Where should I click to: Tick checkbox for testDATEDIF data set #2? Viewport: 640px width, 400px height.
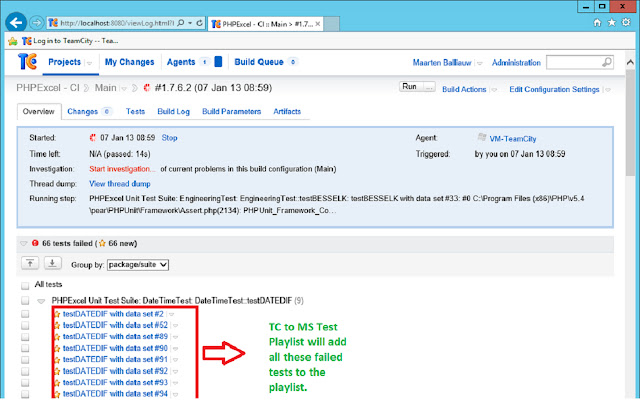pyautogui.click(x=25, y=314)
